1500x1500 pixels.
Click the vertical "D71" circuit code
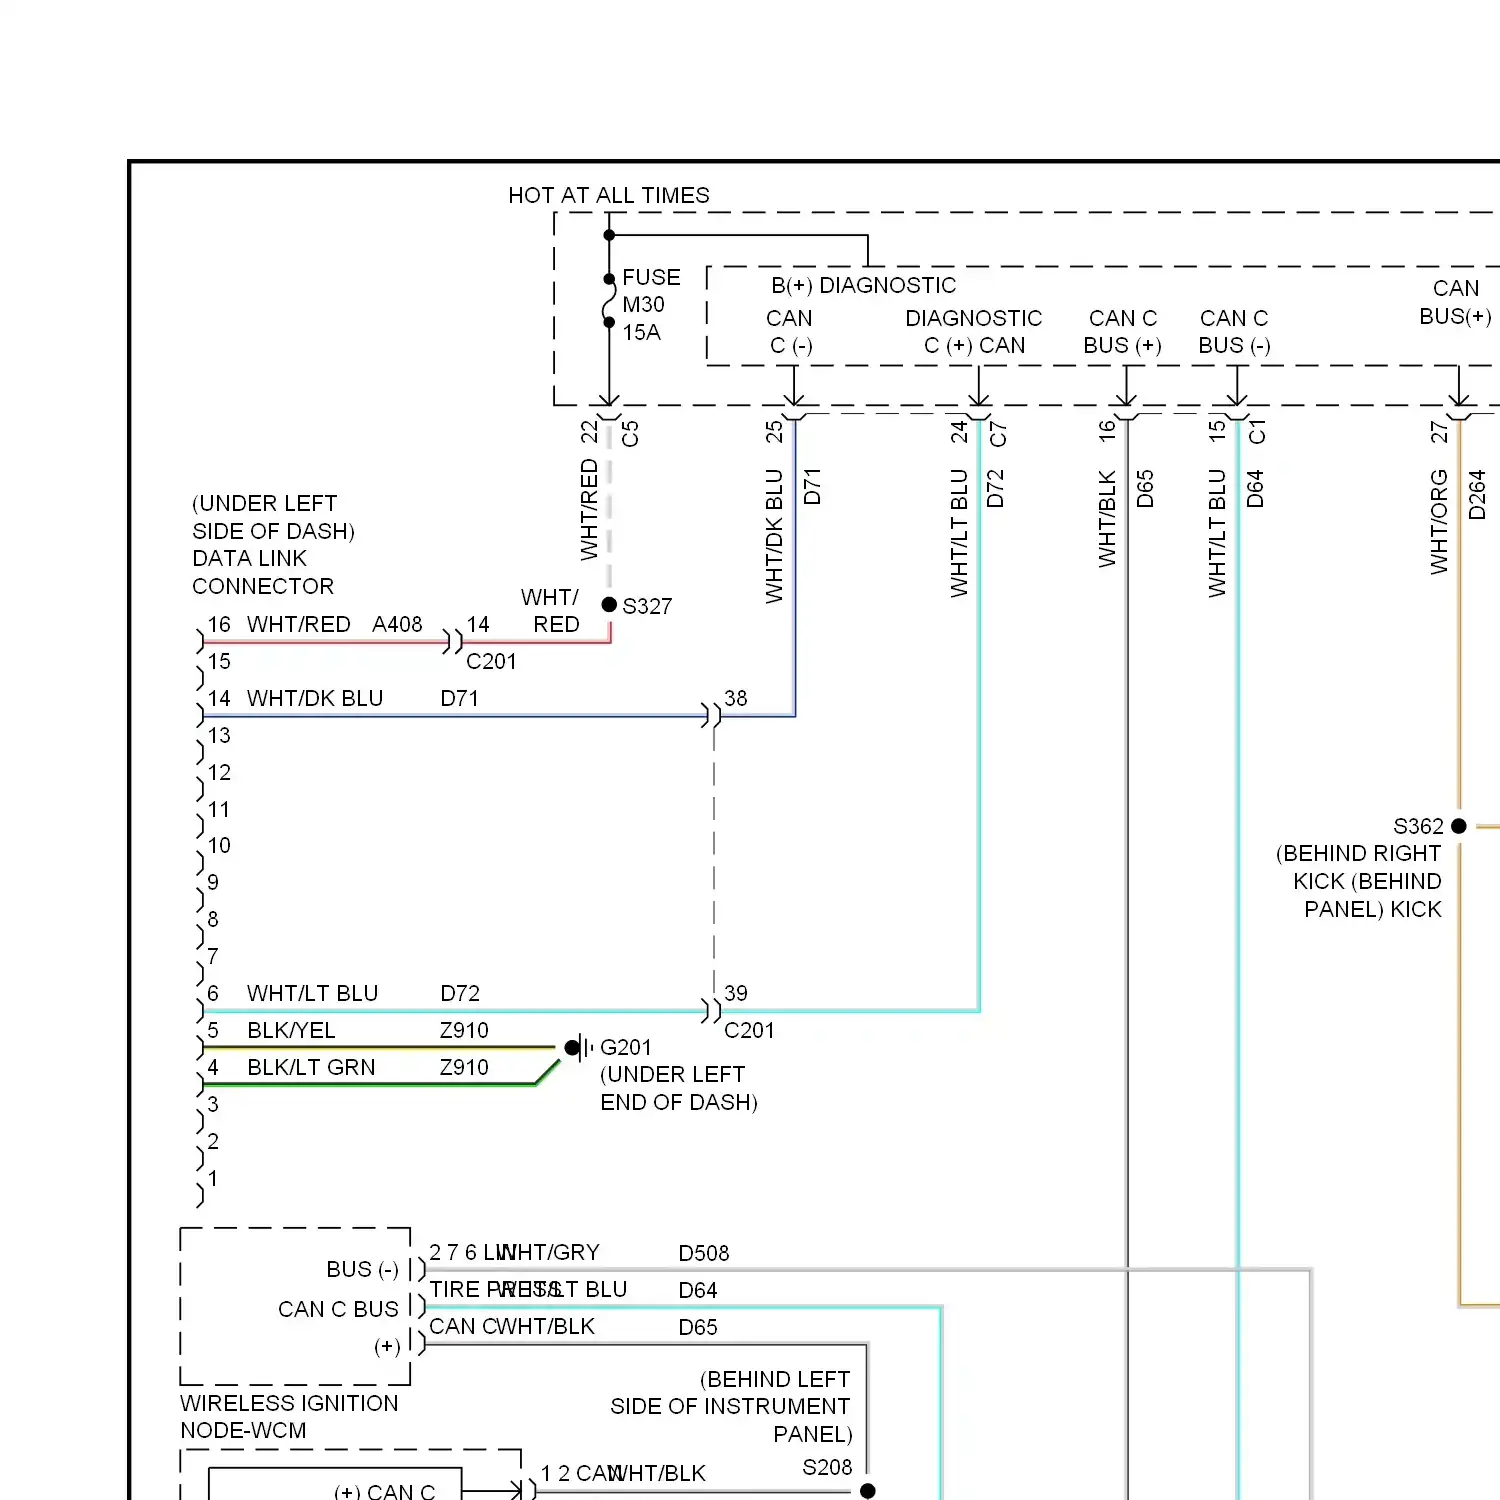coord(812,486)
